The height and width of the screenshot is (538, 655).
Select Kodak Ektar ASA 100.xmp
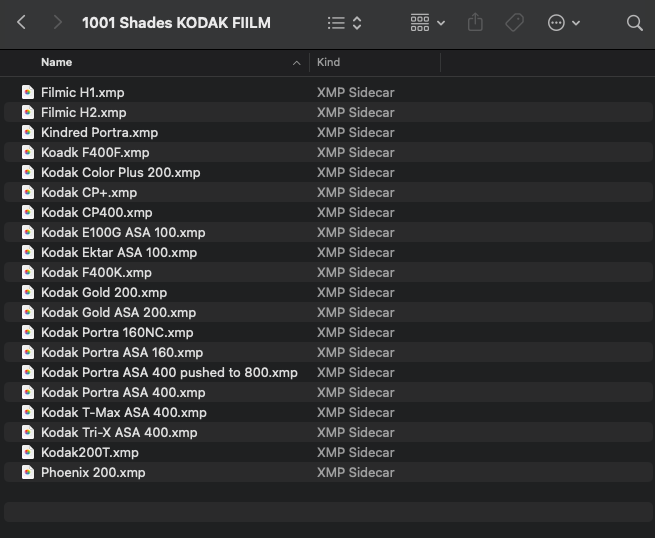[119, 252]
